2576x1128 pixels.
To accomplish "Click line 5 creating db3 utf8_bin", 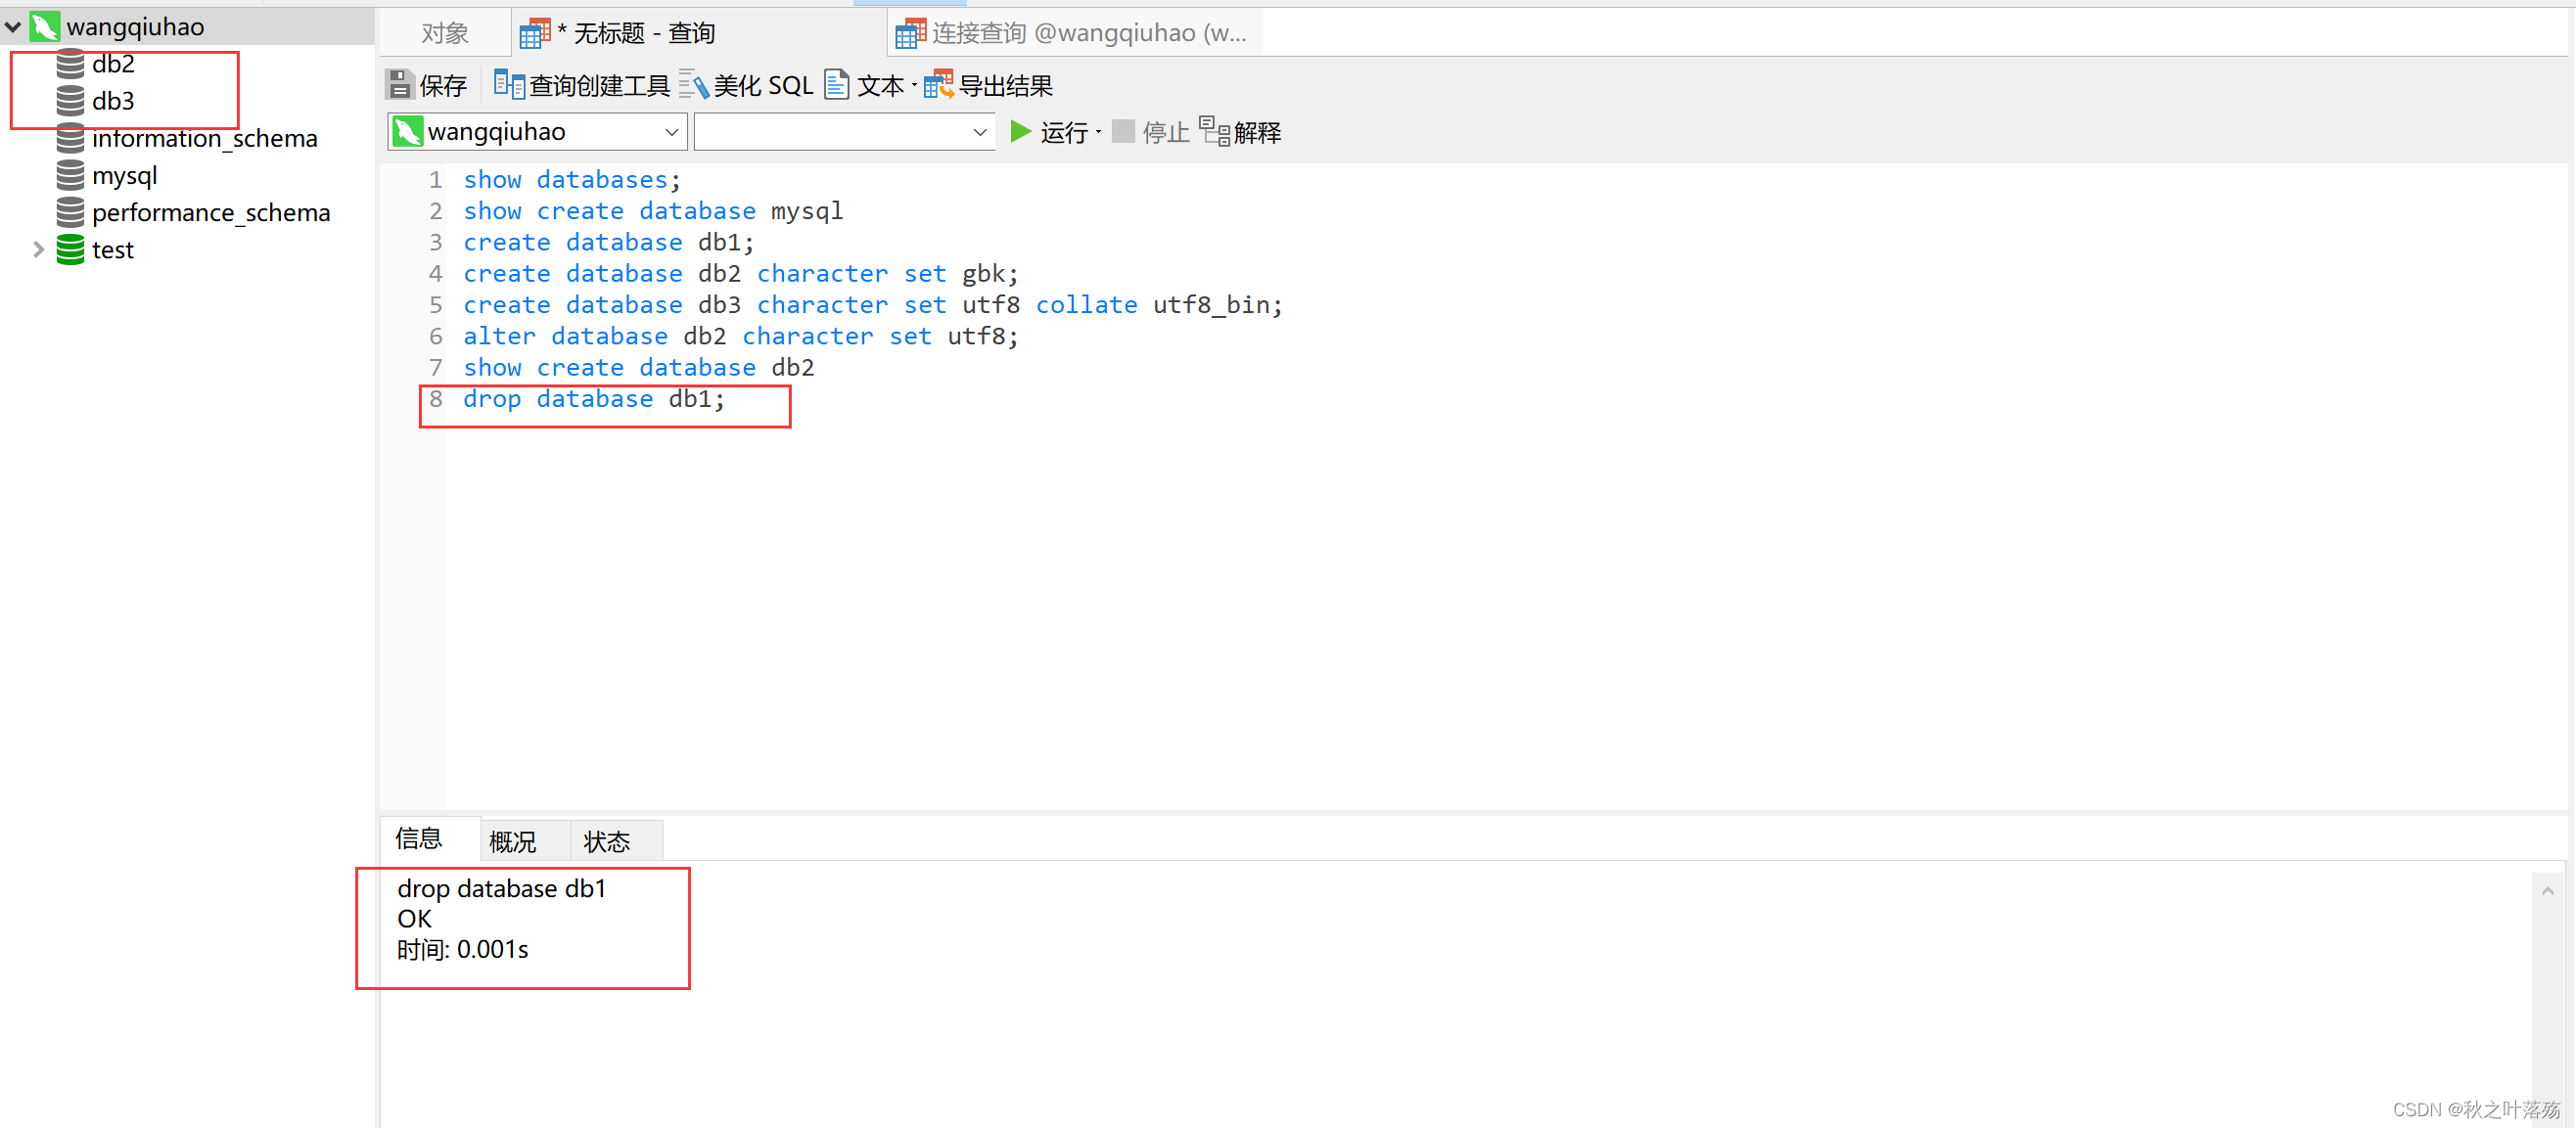I will tap(873, 305).
